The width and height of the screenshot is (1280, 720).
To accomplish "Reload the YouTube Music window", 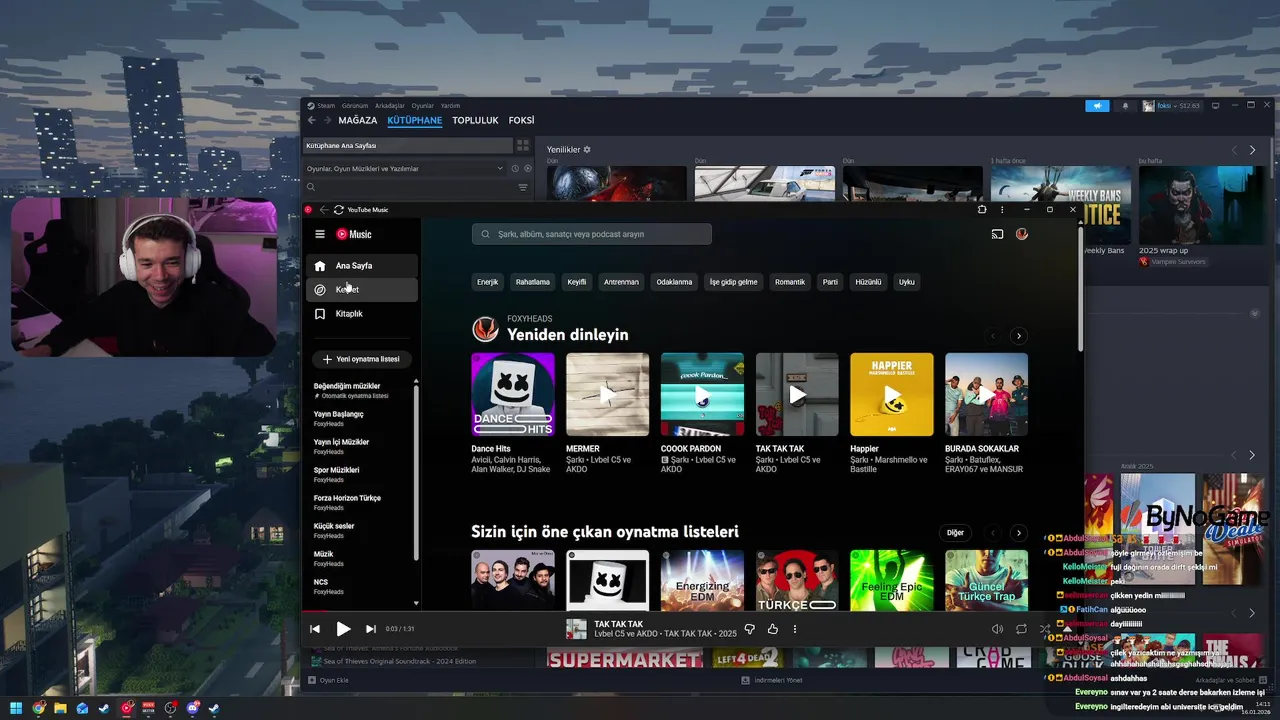I will click(339, 210).
